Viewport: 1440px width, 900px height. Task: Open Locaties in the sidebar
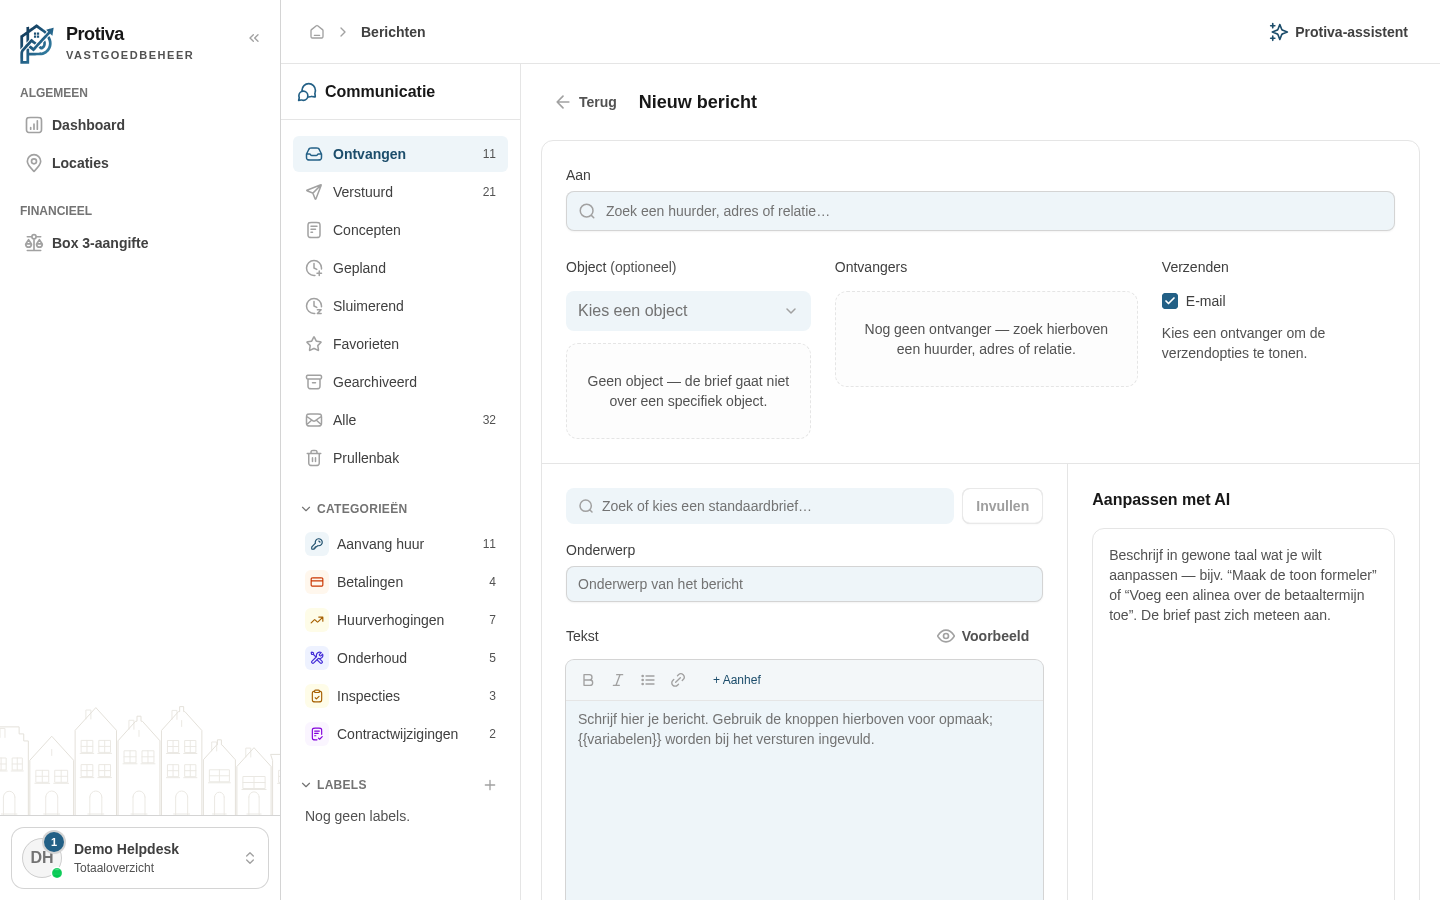[140, 163]
